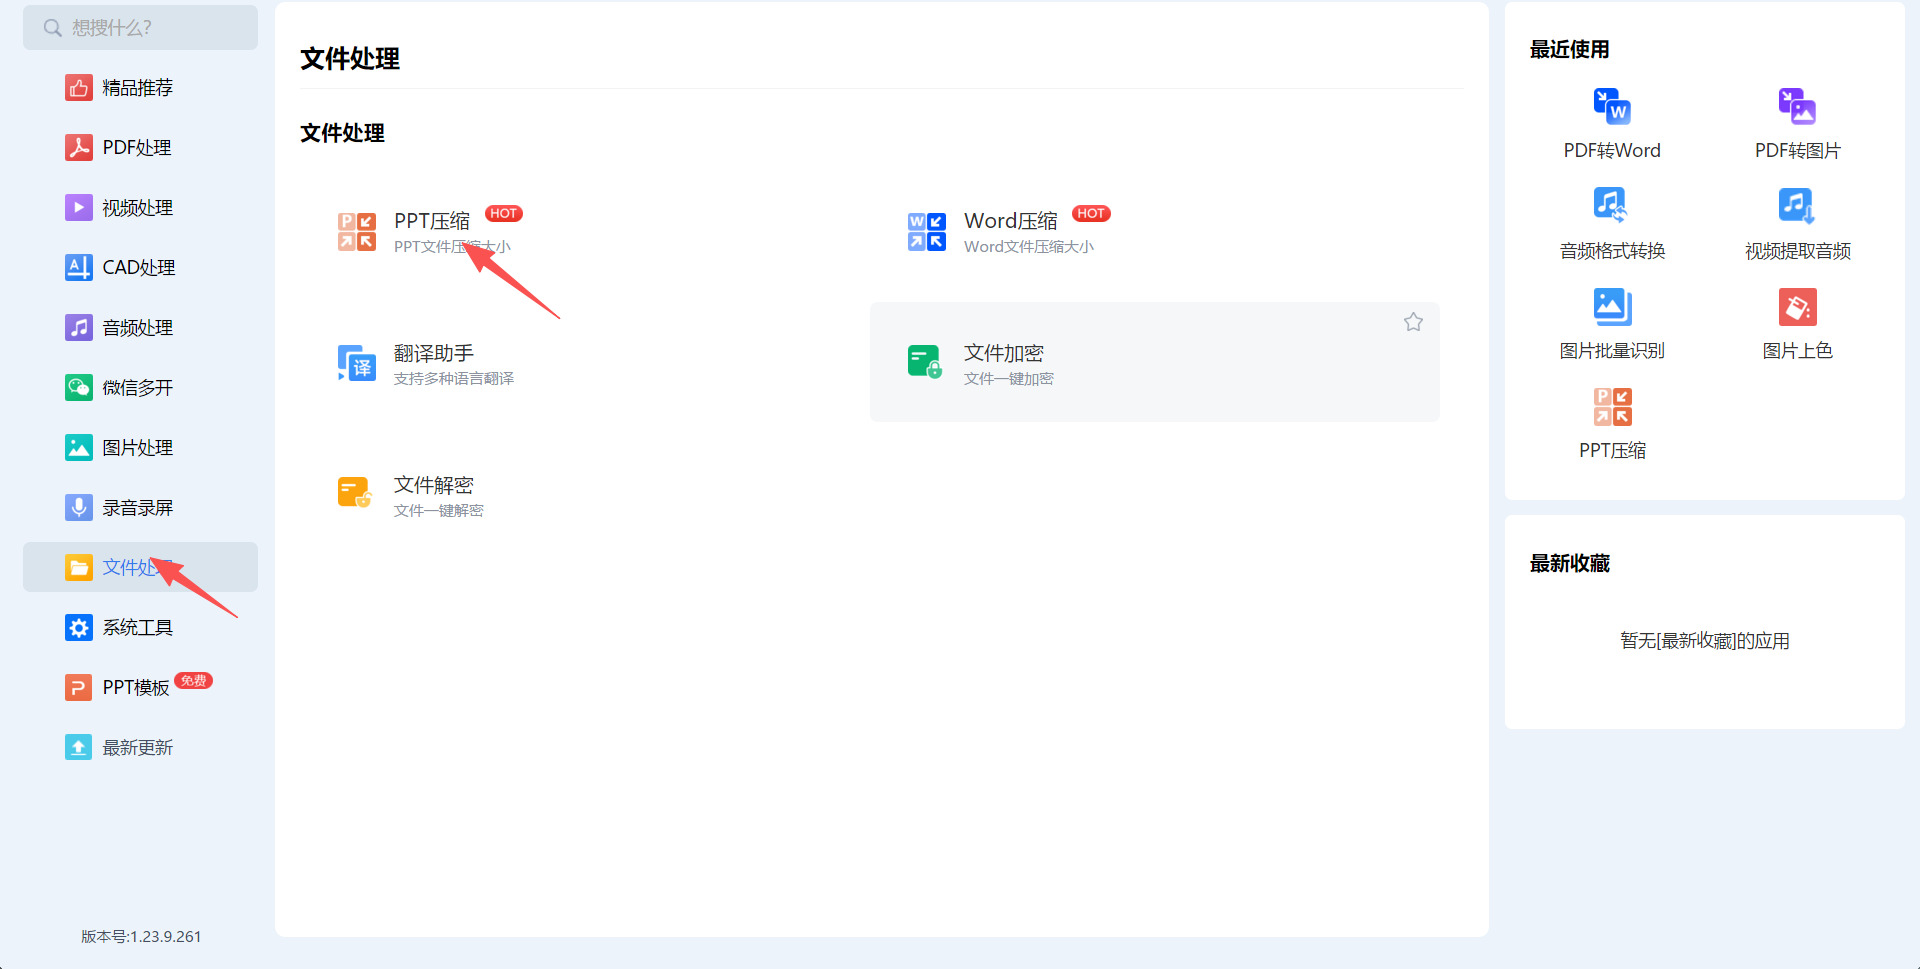Click the 文件加密 lock icon
Viewport: 1920px width, 969px height.
(925, 362)
